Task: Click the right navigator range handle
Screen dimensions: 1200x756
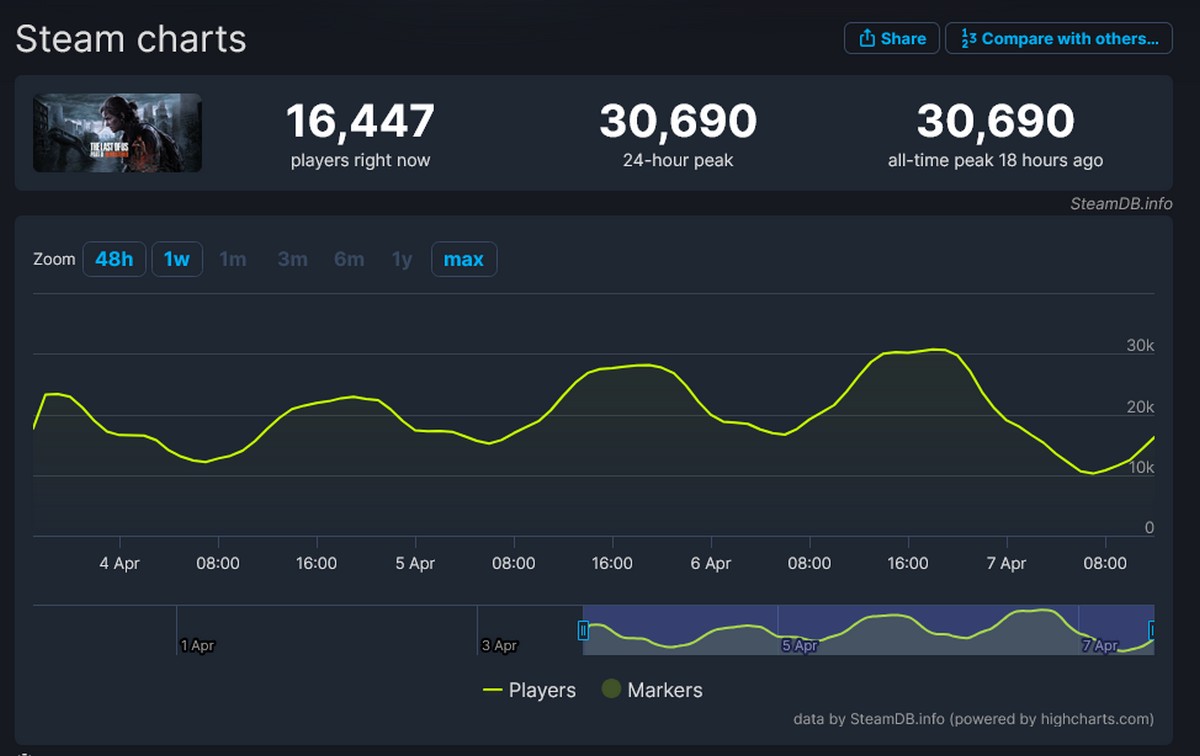Action: [1153, 630]
